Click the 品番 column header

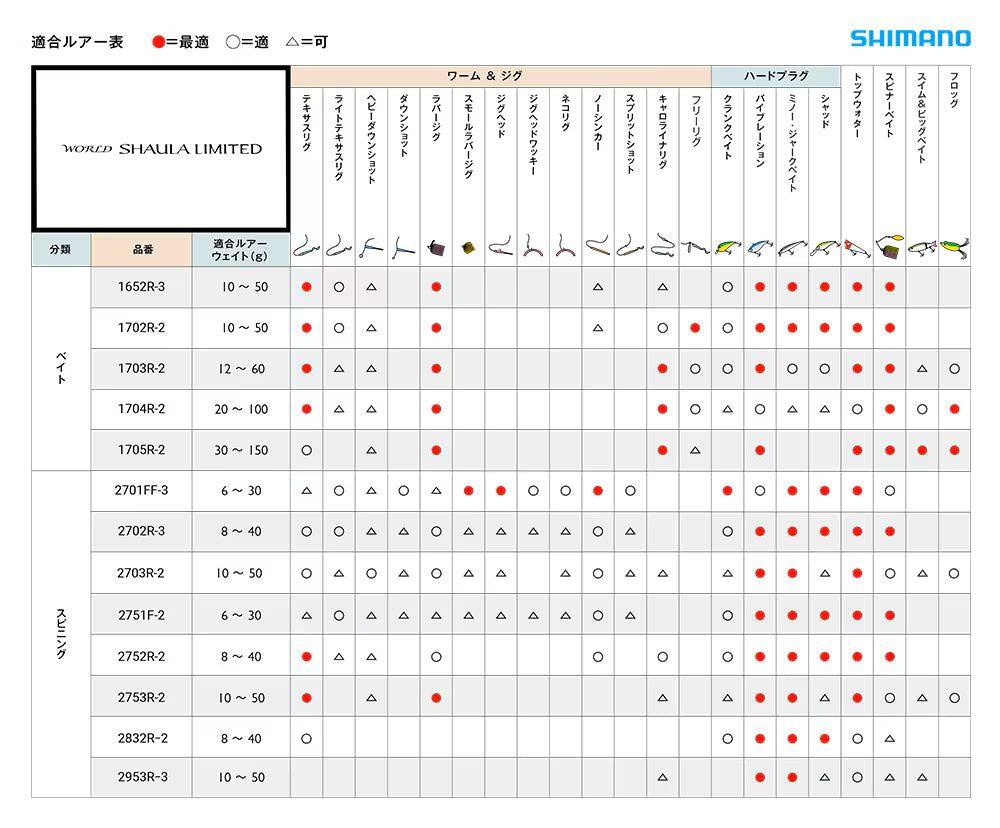pyautogui.click(x=141, y=249)
